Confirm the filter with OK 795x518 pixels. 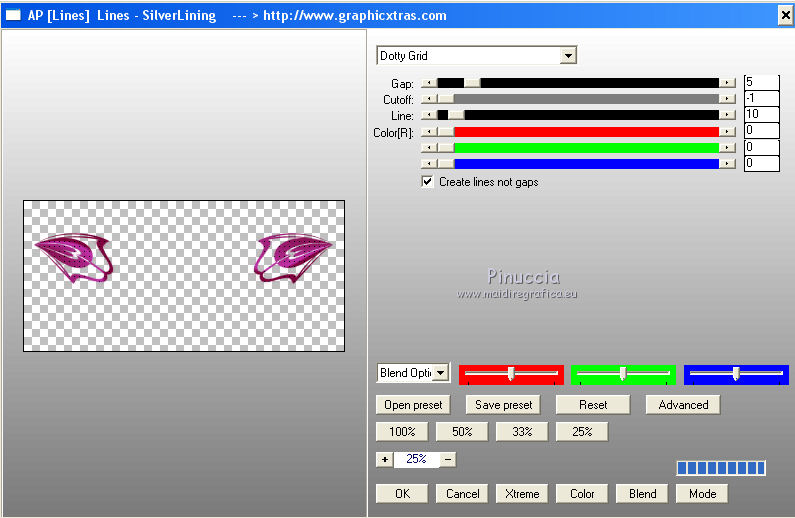pyautogui.click(x=402, y=494)
